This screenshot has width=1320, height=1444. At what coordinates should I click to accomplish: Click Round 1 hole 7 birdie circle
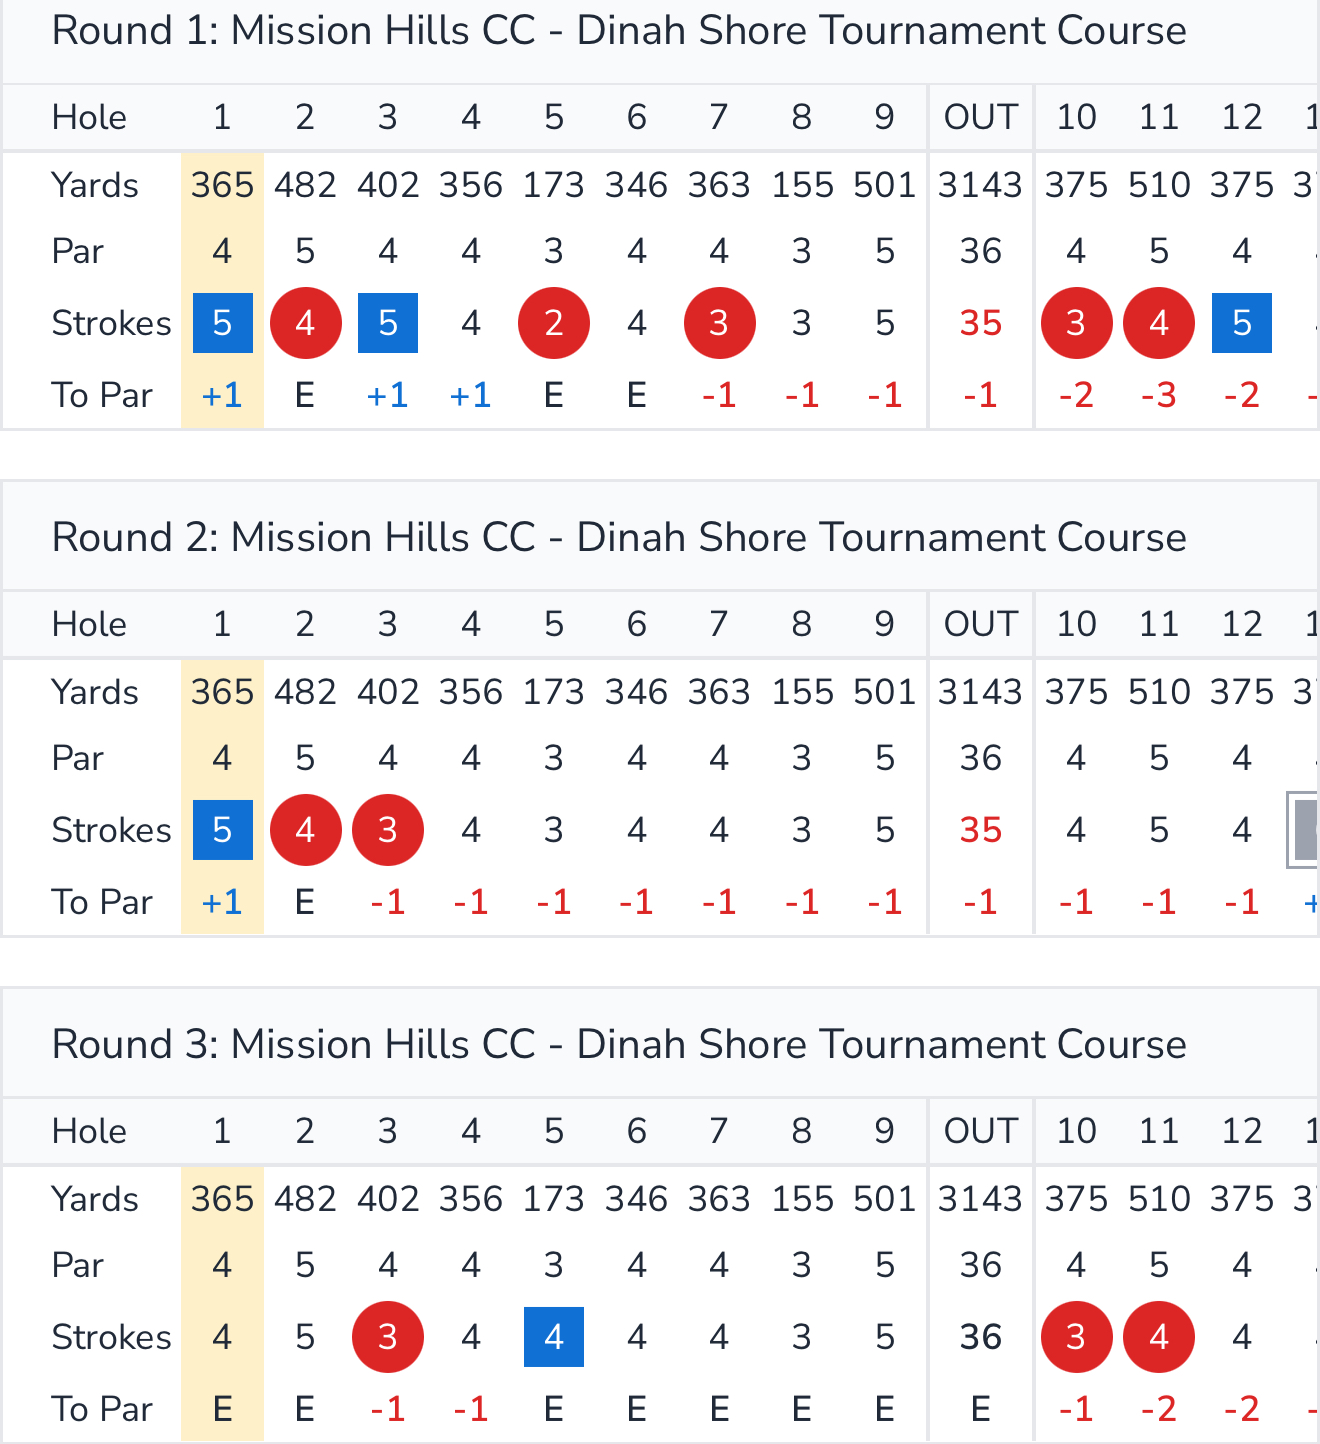coord(719,323)
